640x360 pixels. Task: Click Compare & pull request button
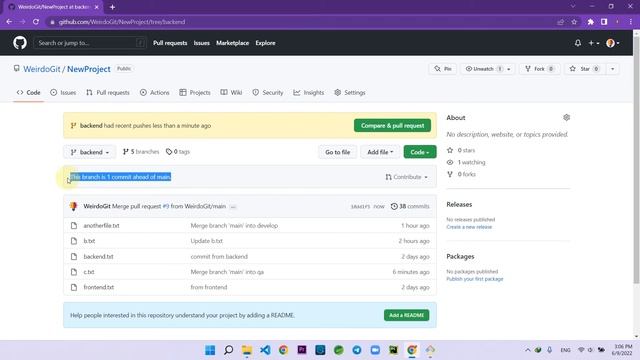(x=392, y=126)
